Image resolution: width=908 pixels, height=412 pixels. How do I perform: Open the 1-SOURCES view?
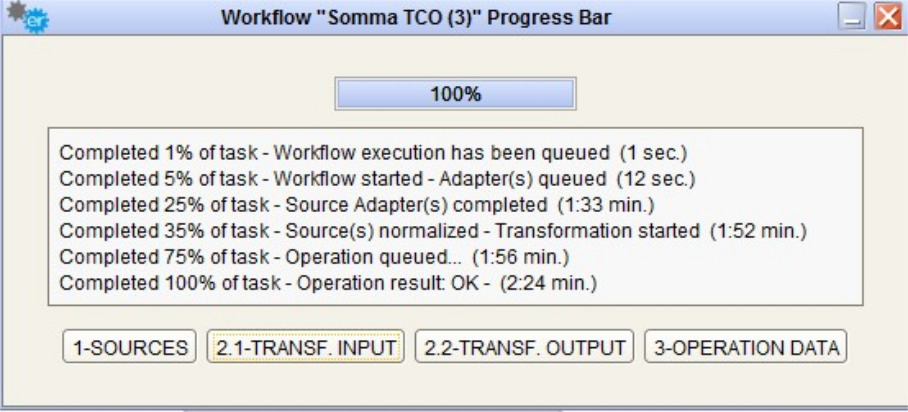(129, 348)
